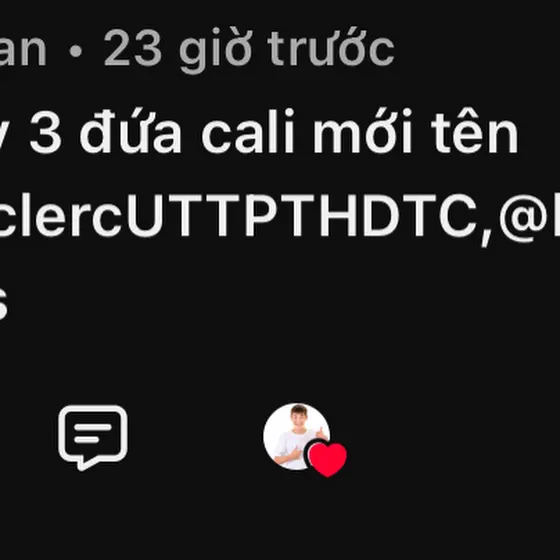560x560 pixels.
Task: Click the word "cali" in the comment
Action: (248, 131)
